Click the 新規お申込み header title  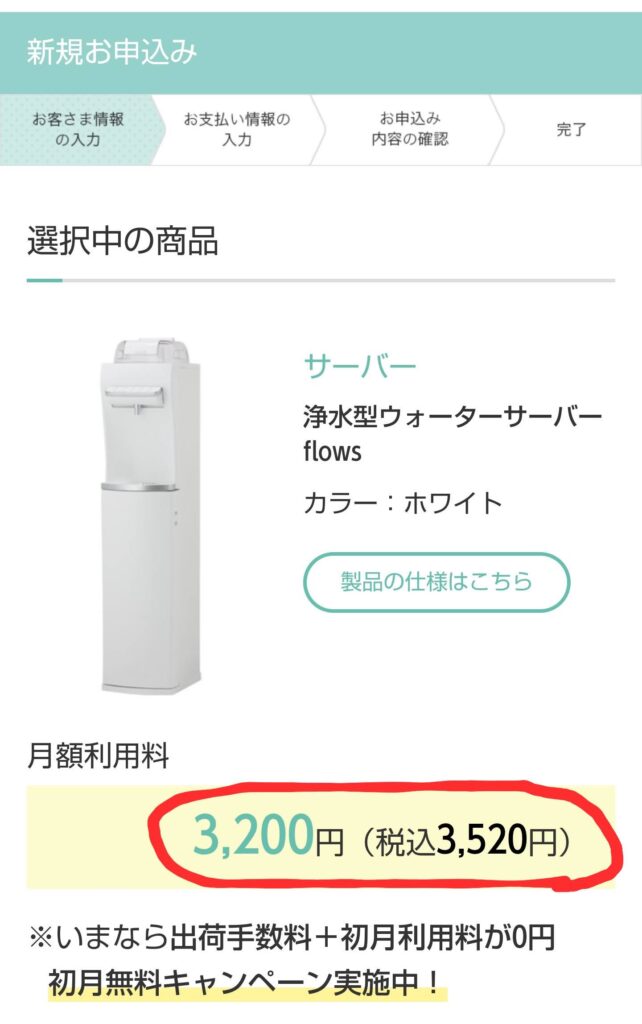pos(112,52)
